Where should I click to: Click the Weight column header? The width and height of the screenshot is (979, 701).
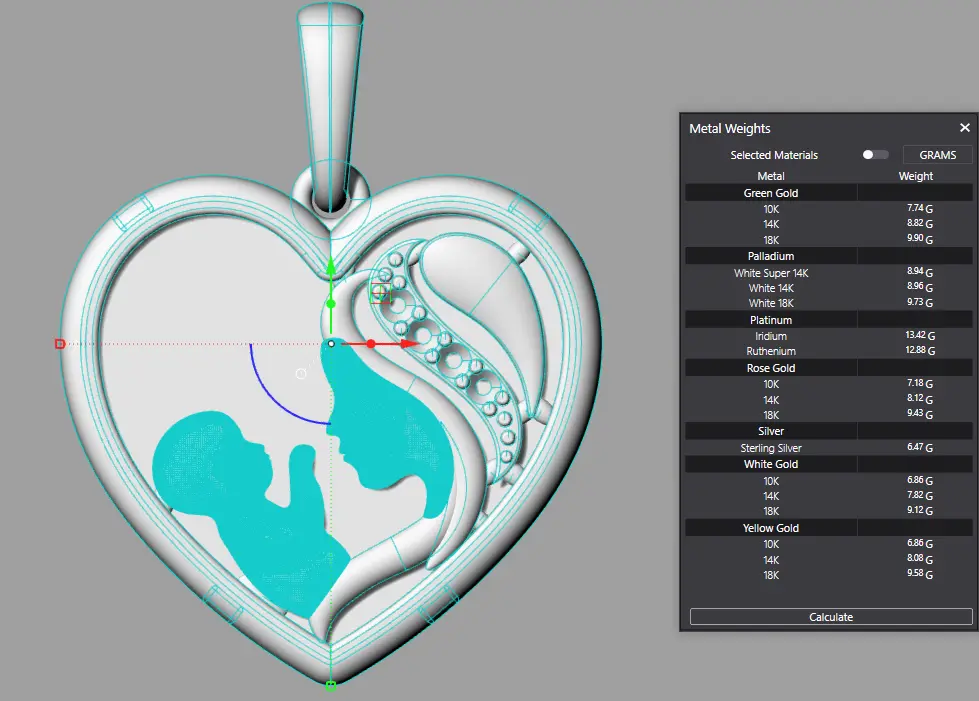915,176
